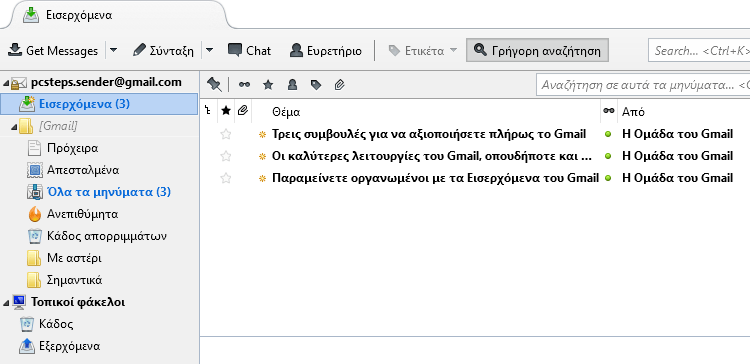Viewport: 750px width, 364px height.
Task: Click sender of Οι καλύτερες λειτουργίες row
Action: pos(677,156)
